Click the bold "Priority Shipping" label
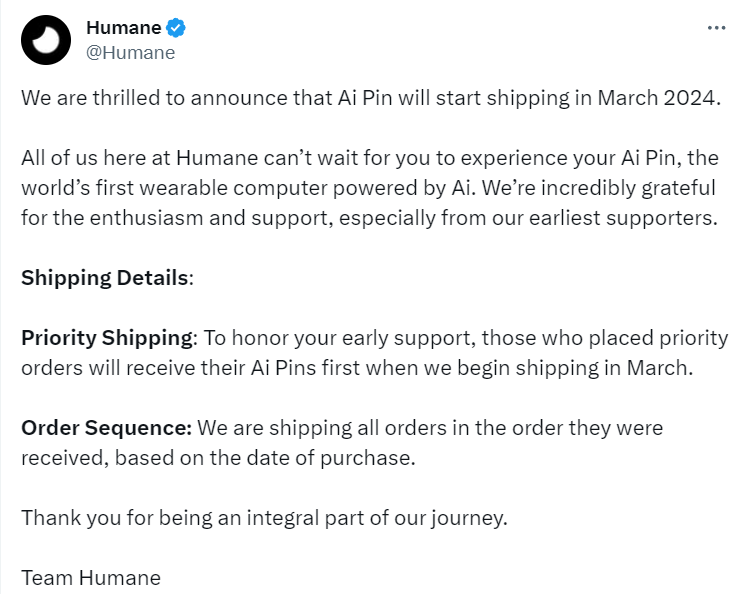This screenshot has width=749, height=594. [x=107, y=338]
